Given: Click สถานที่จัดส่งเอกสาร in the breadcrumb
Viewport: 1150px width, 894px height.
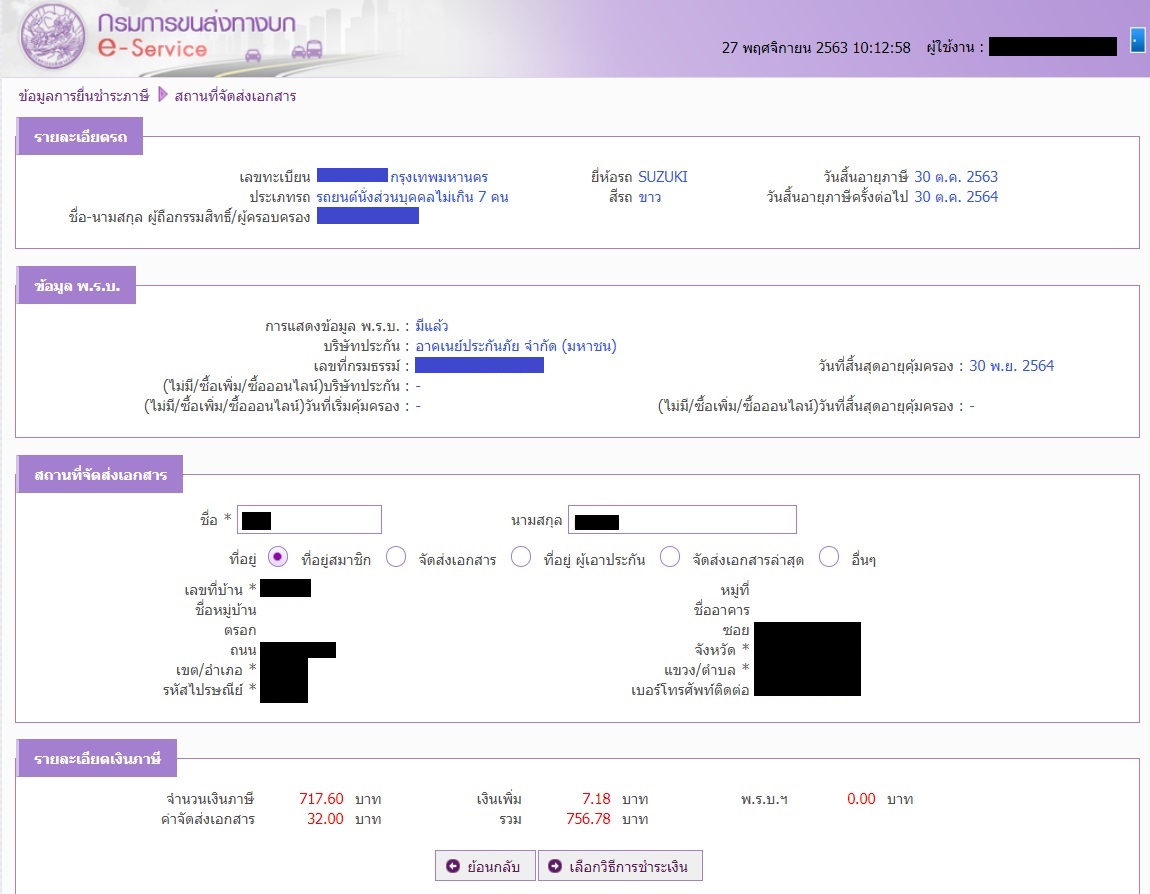Looking at the screenshot, I should (235, 96).
